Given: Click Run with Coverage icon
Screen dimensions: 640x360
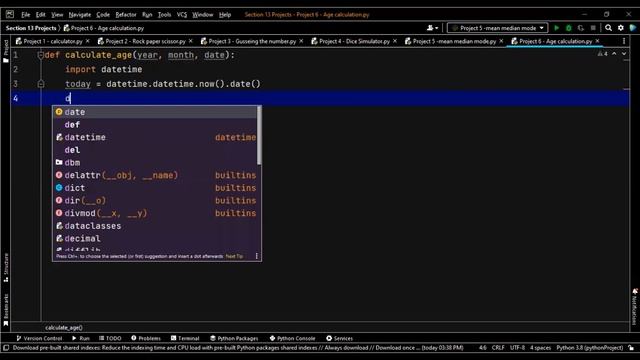Looking at the screenshot, I should coord(581,28).
